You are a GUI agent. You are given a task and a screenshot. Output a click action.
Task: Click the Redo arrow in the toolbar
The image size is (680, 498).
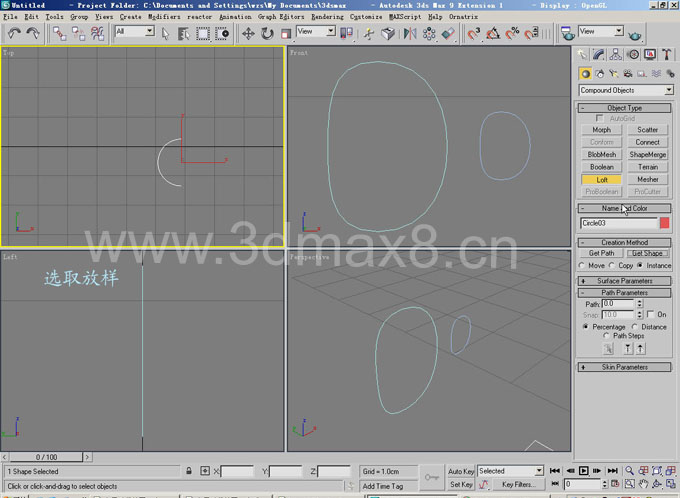[x=33, y=33]
